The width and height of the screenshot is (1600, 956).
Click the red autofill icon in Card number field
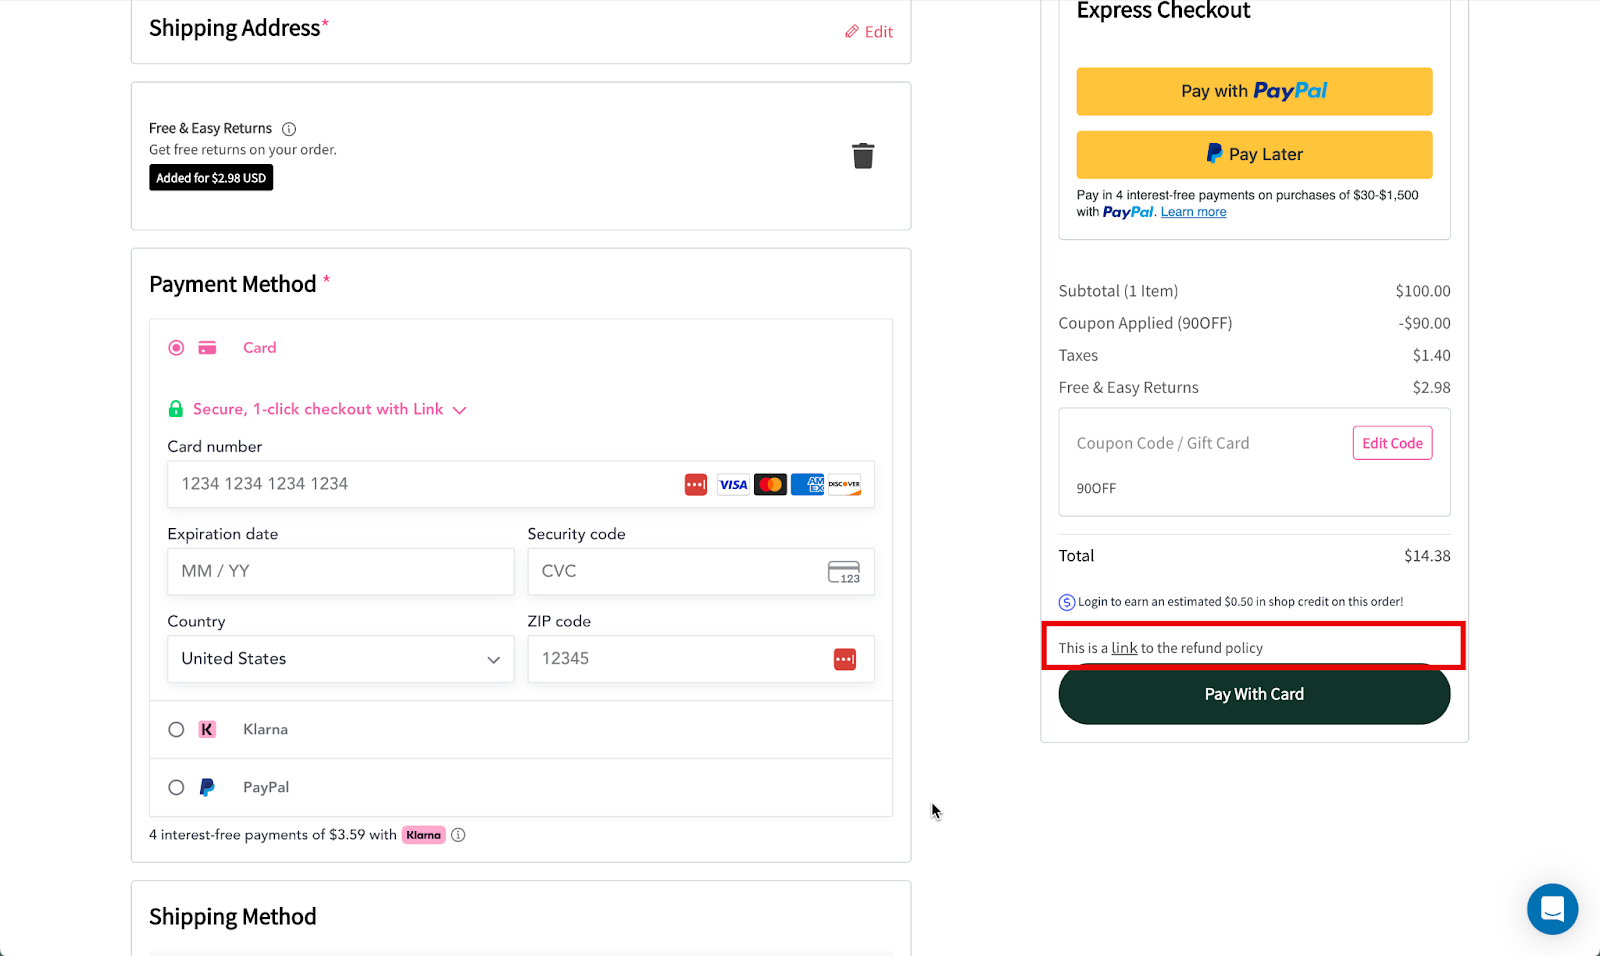pos(696,485)
